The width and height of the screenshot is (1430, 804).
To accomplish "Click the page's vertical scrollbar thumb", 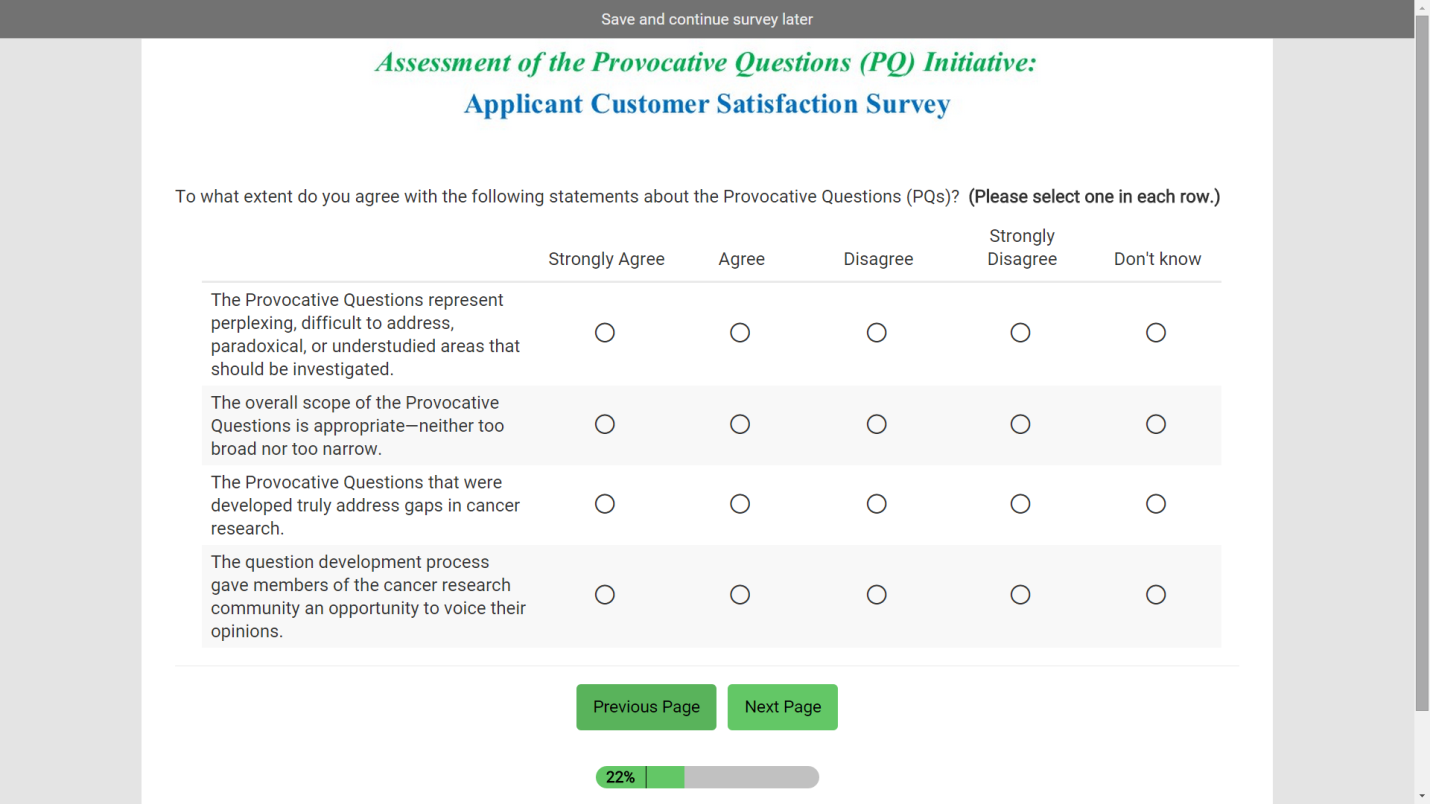I will 1422,360.
